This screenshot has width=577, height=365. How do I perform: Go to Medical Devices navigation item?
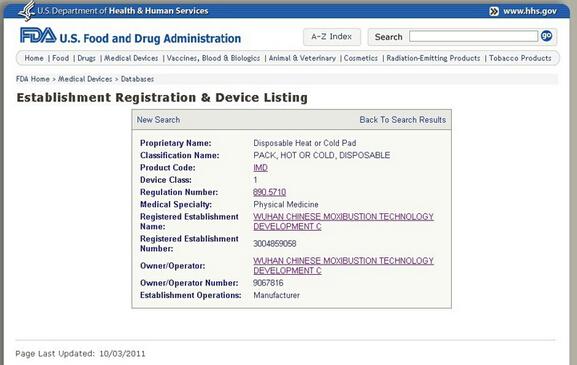click(131, 58)
